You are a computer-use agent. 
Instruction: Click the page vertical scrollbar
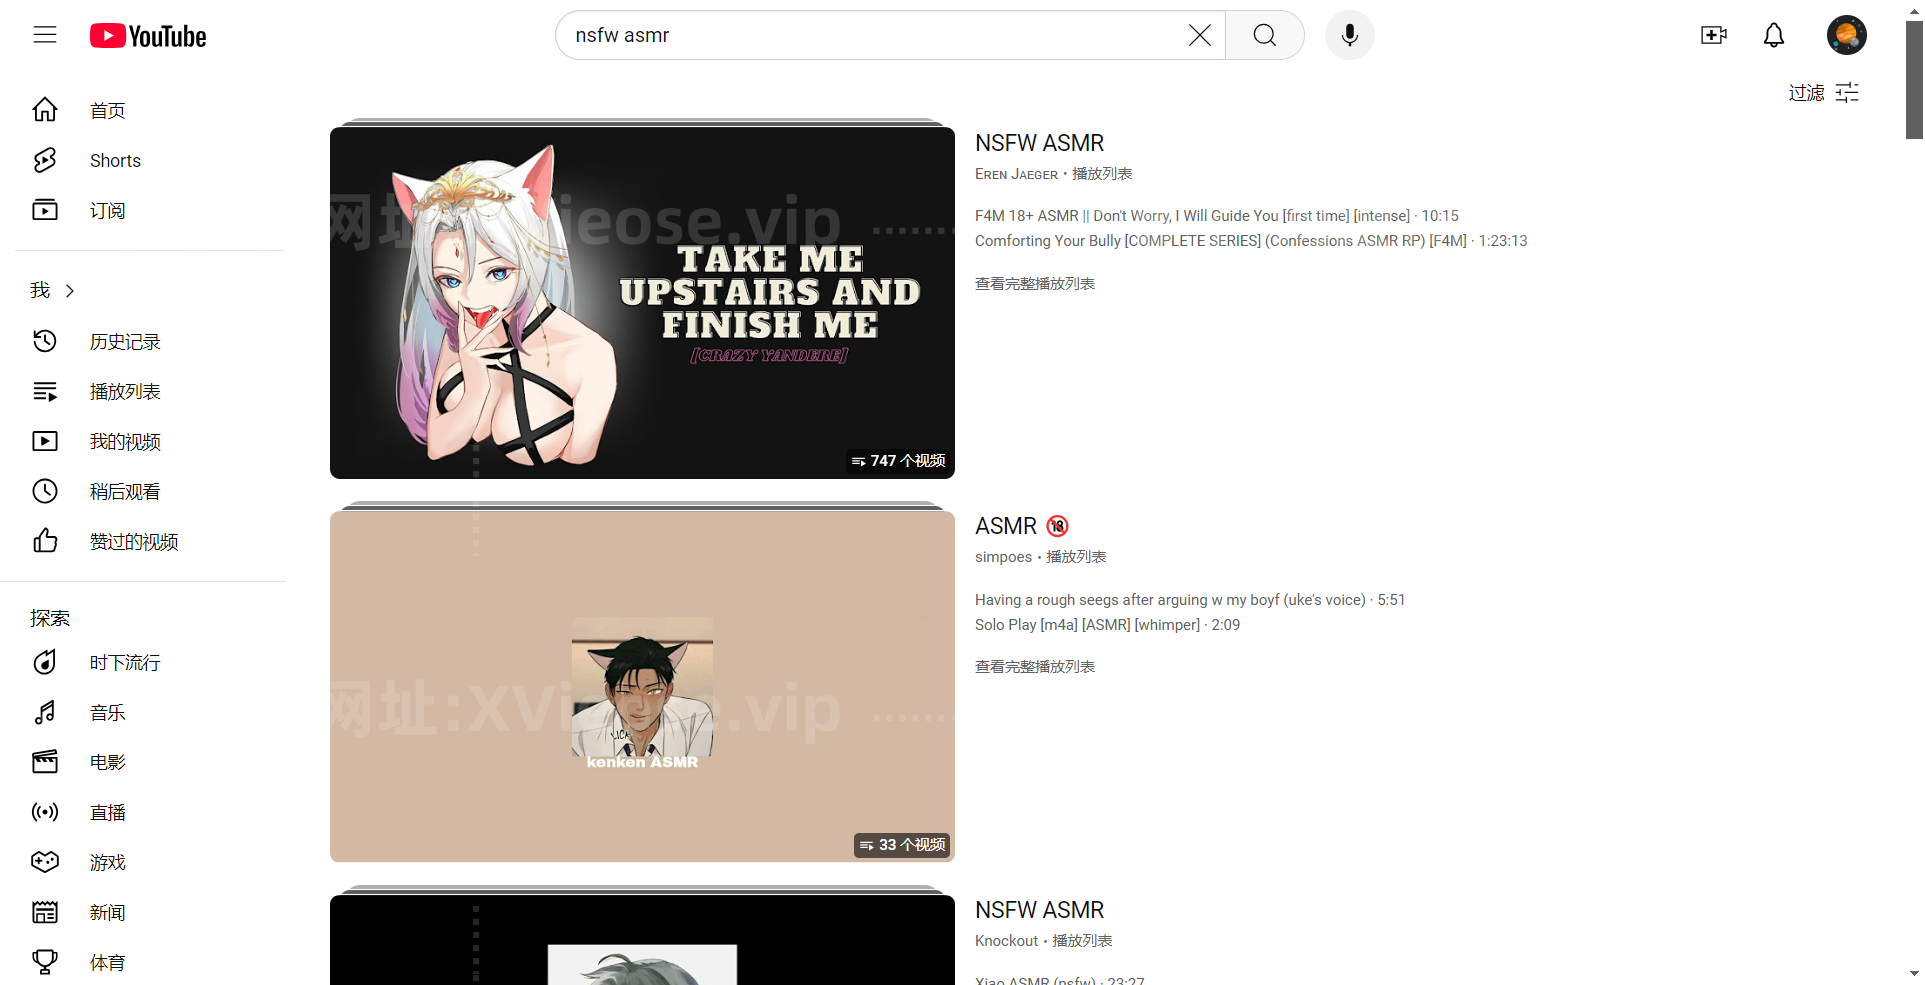point(1914,80)
